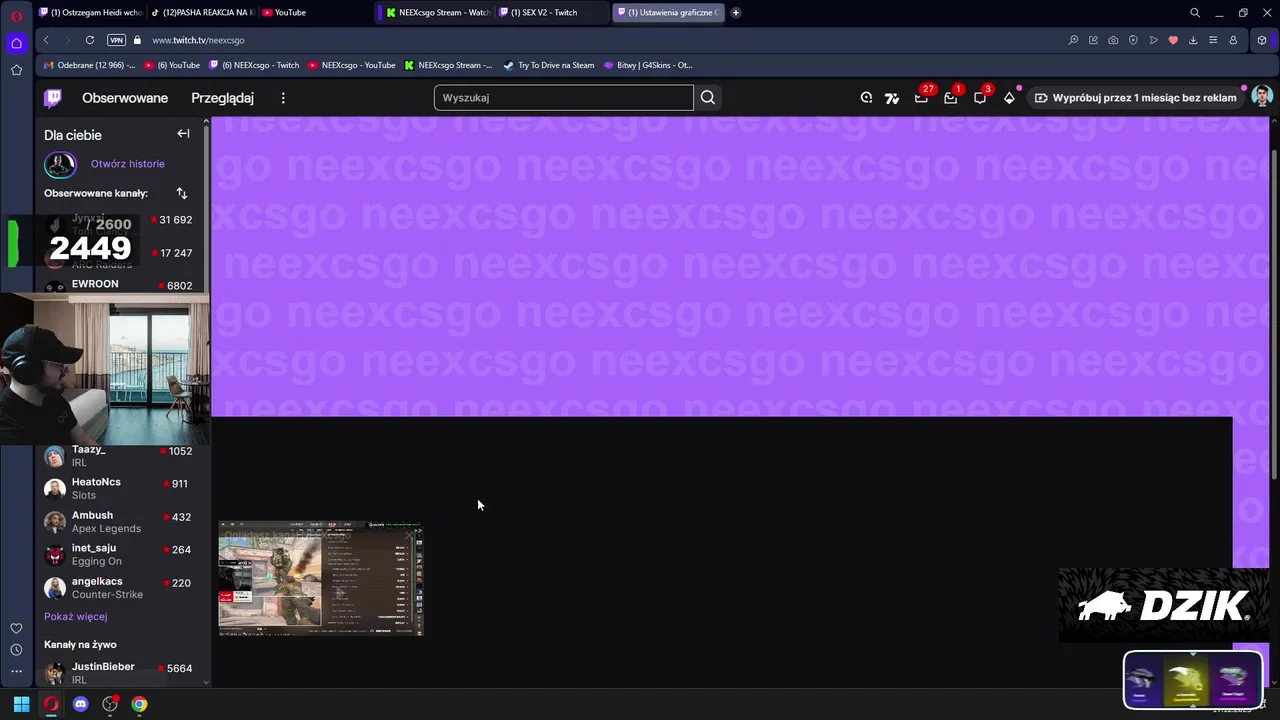Switch to Ustawienia graficzne tab
This screenshot has width=1280, height=720.
(x=668, y=12)
